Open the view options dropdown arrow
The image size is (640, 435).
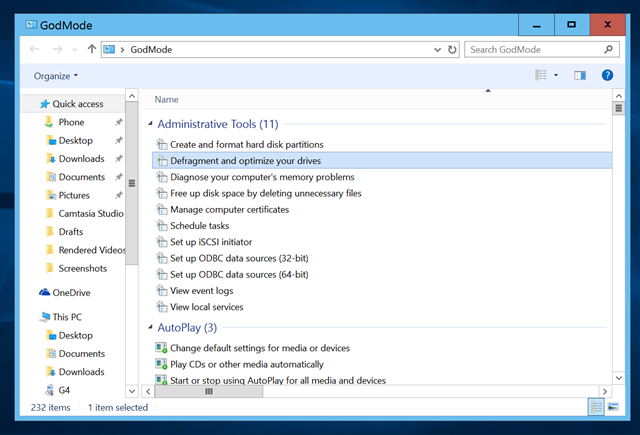pyautogui.click(x=556, y=75)
